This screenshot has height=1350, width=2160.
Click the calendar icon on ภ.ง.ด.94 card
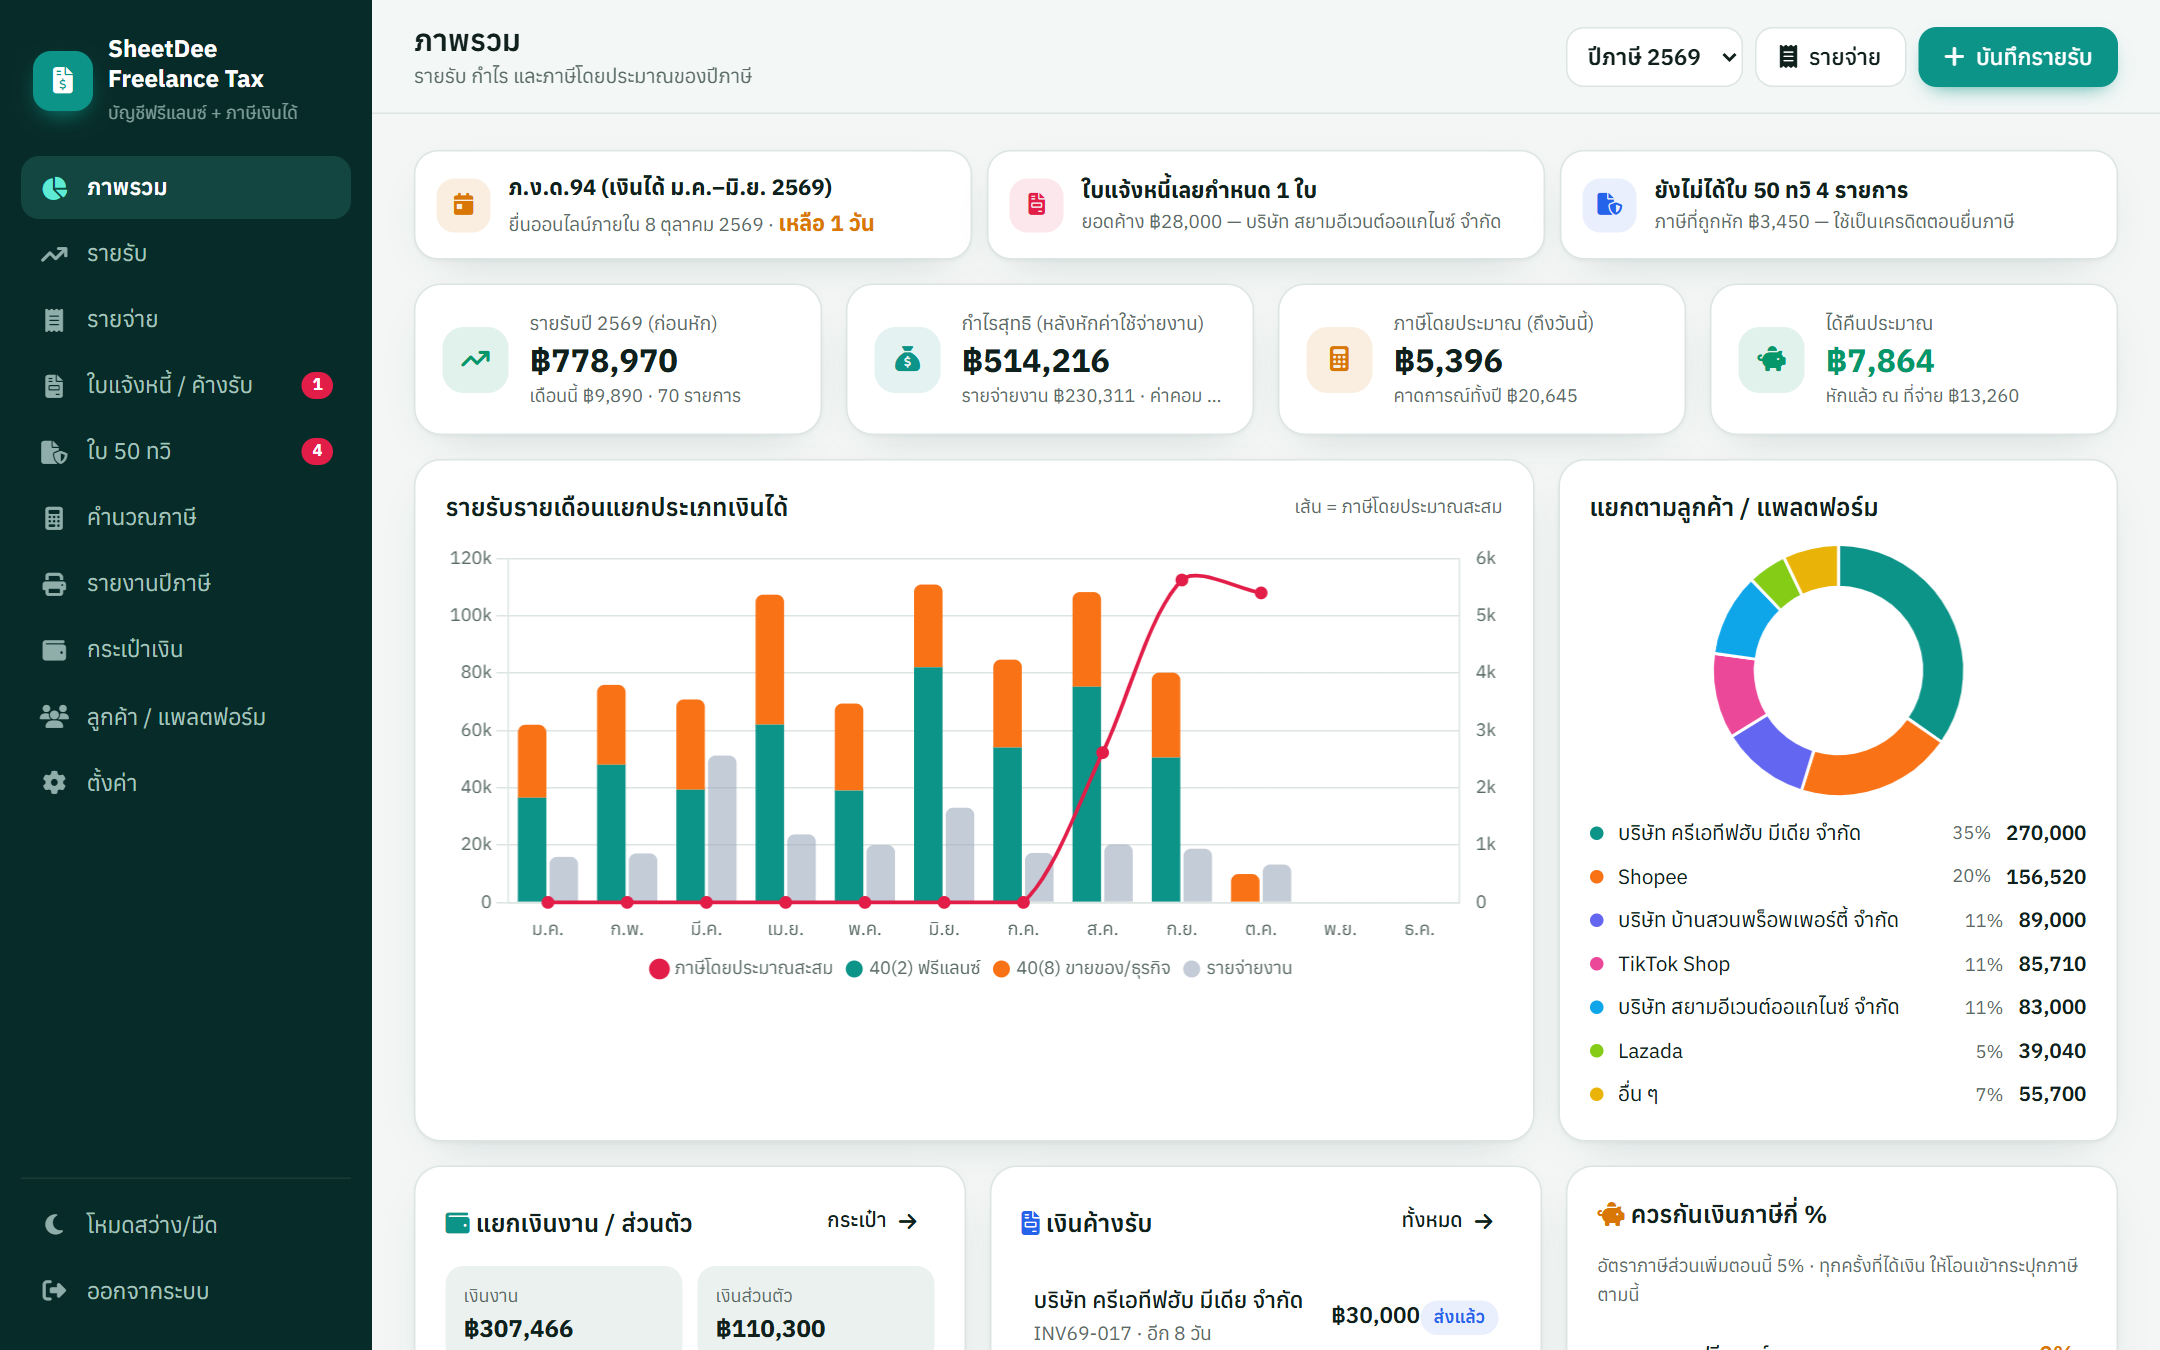tap(464, 205)
